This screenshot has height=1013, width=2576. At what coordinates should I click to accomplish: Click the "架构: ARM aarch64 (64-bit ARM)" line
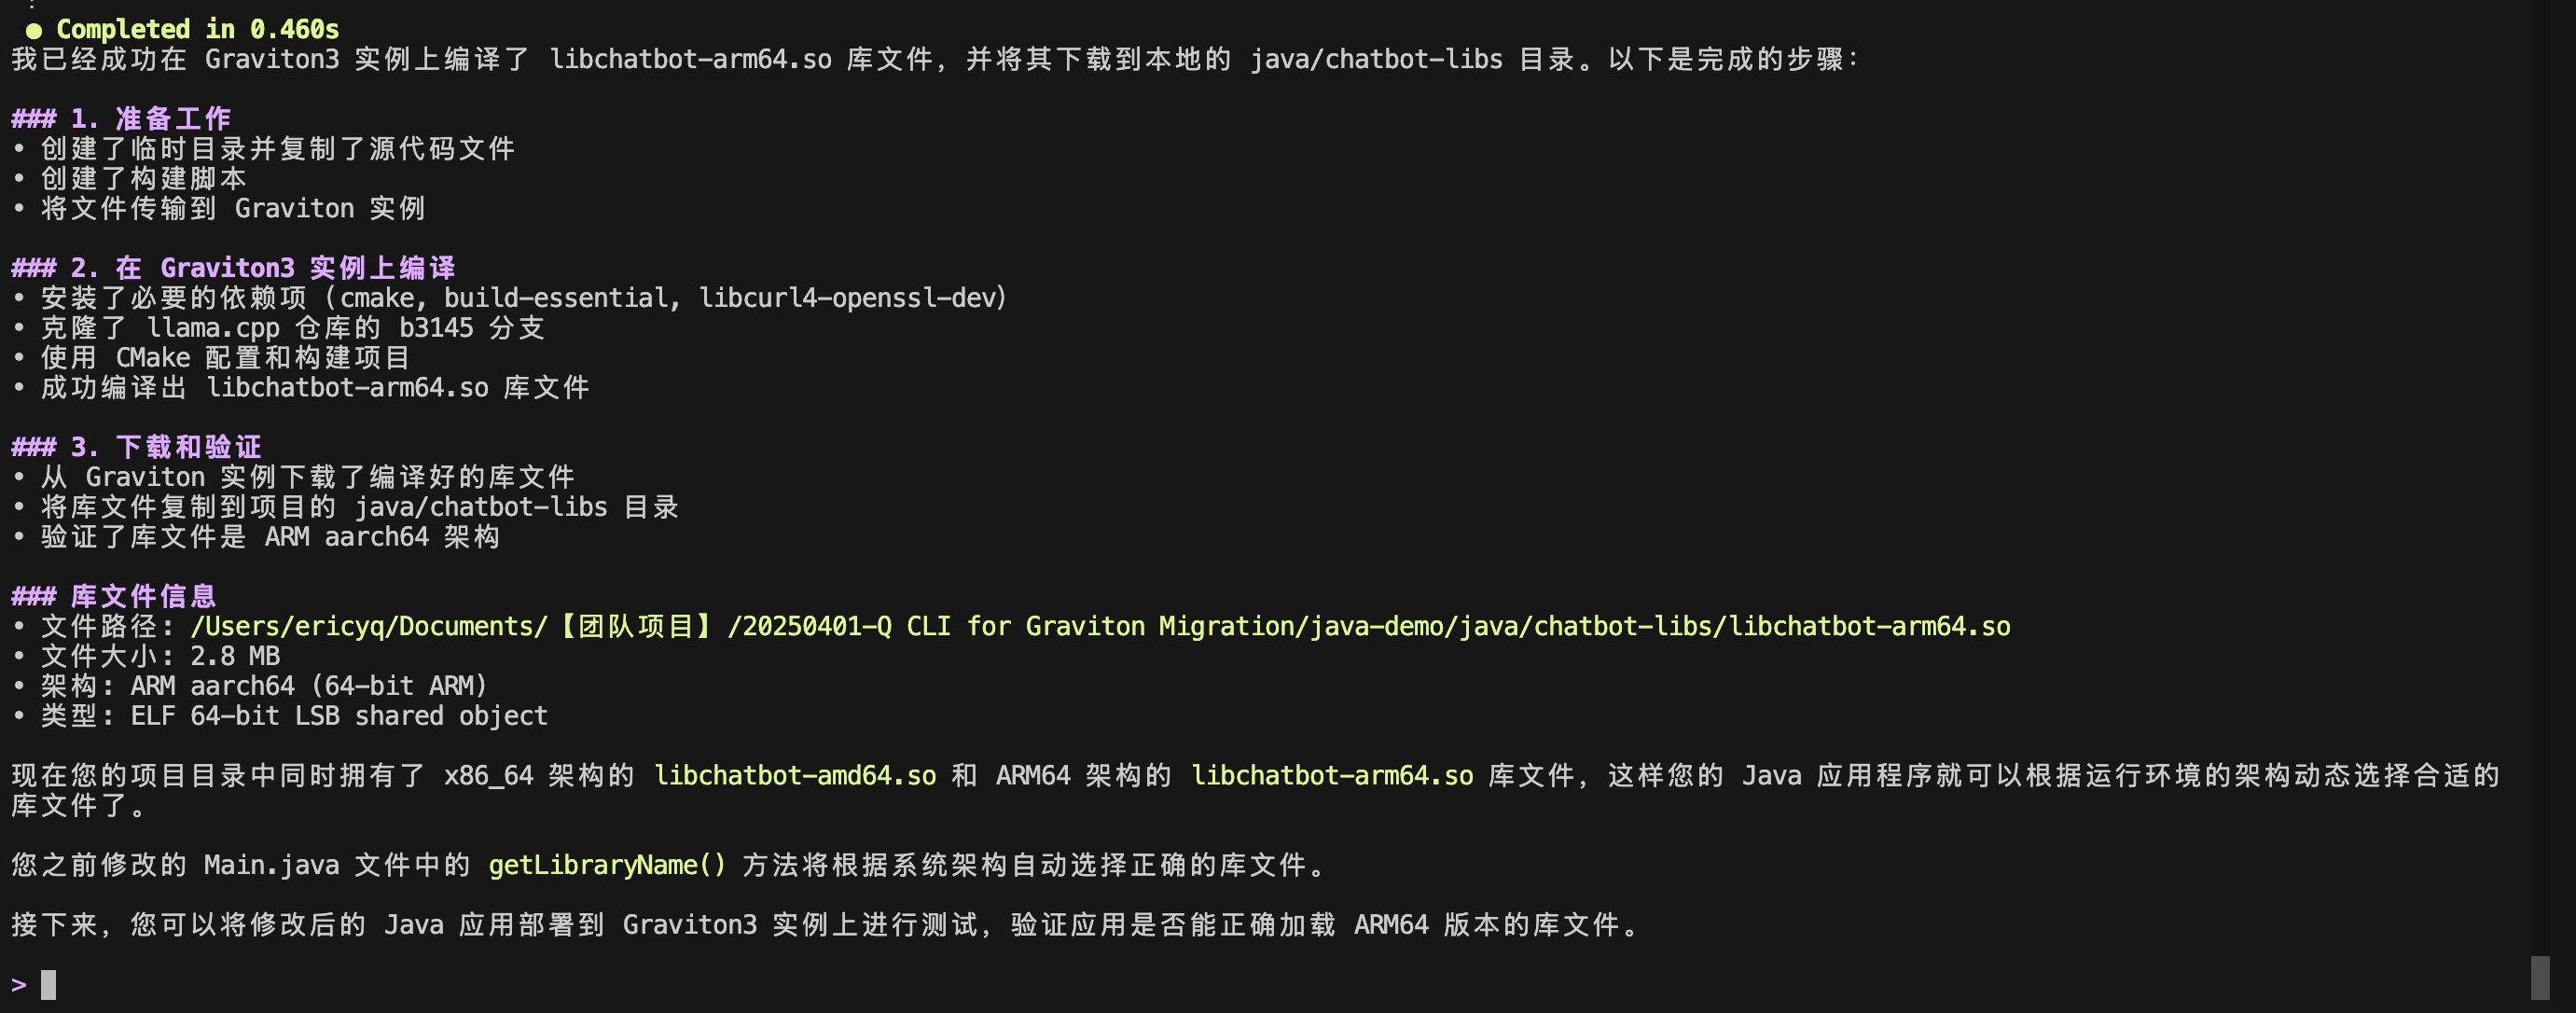264,686
